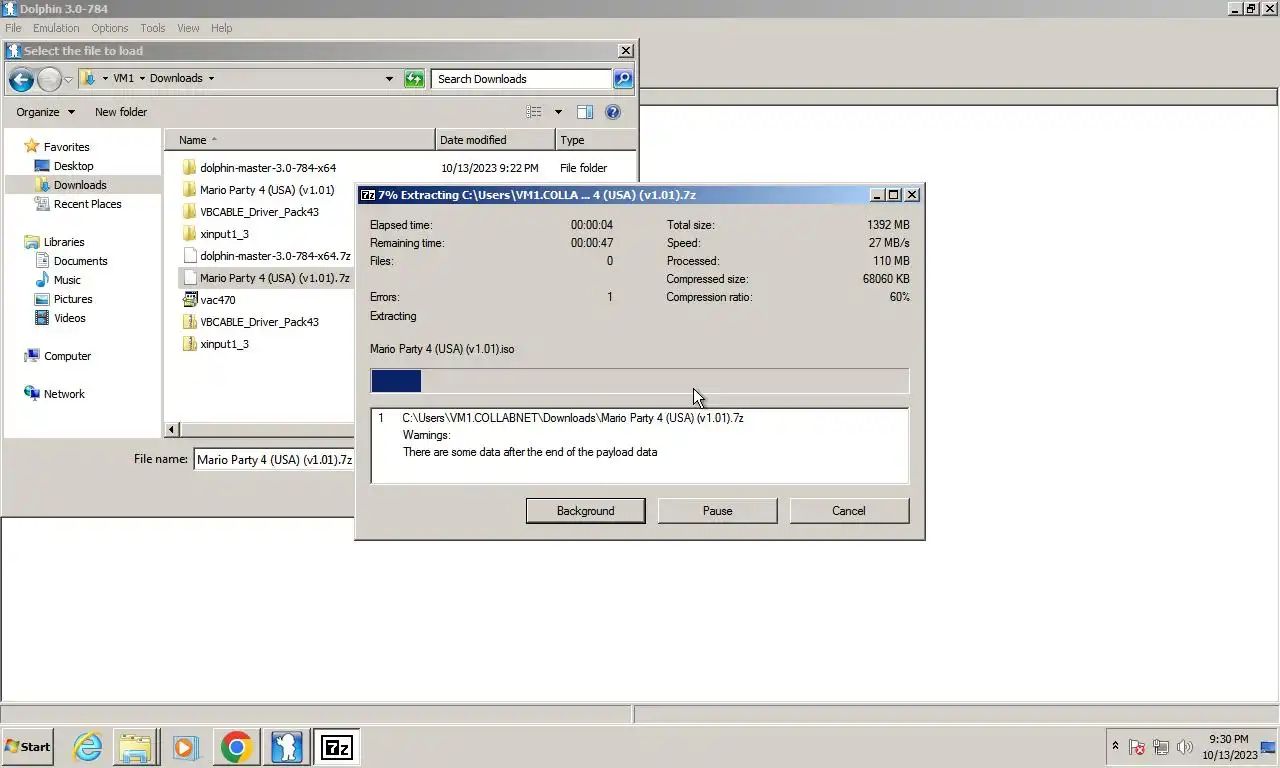Select Recent Places in Favorites

[87, 204]
